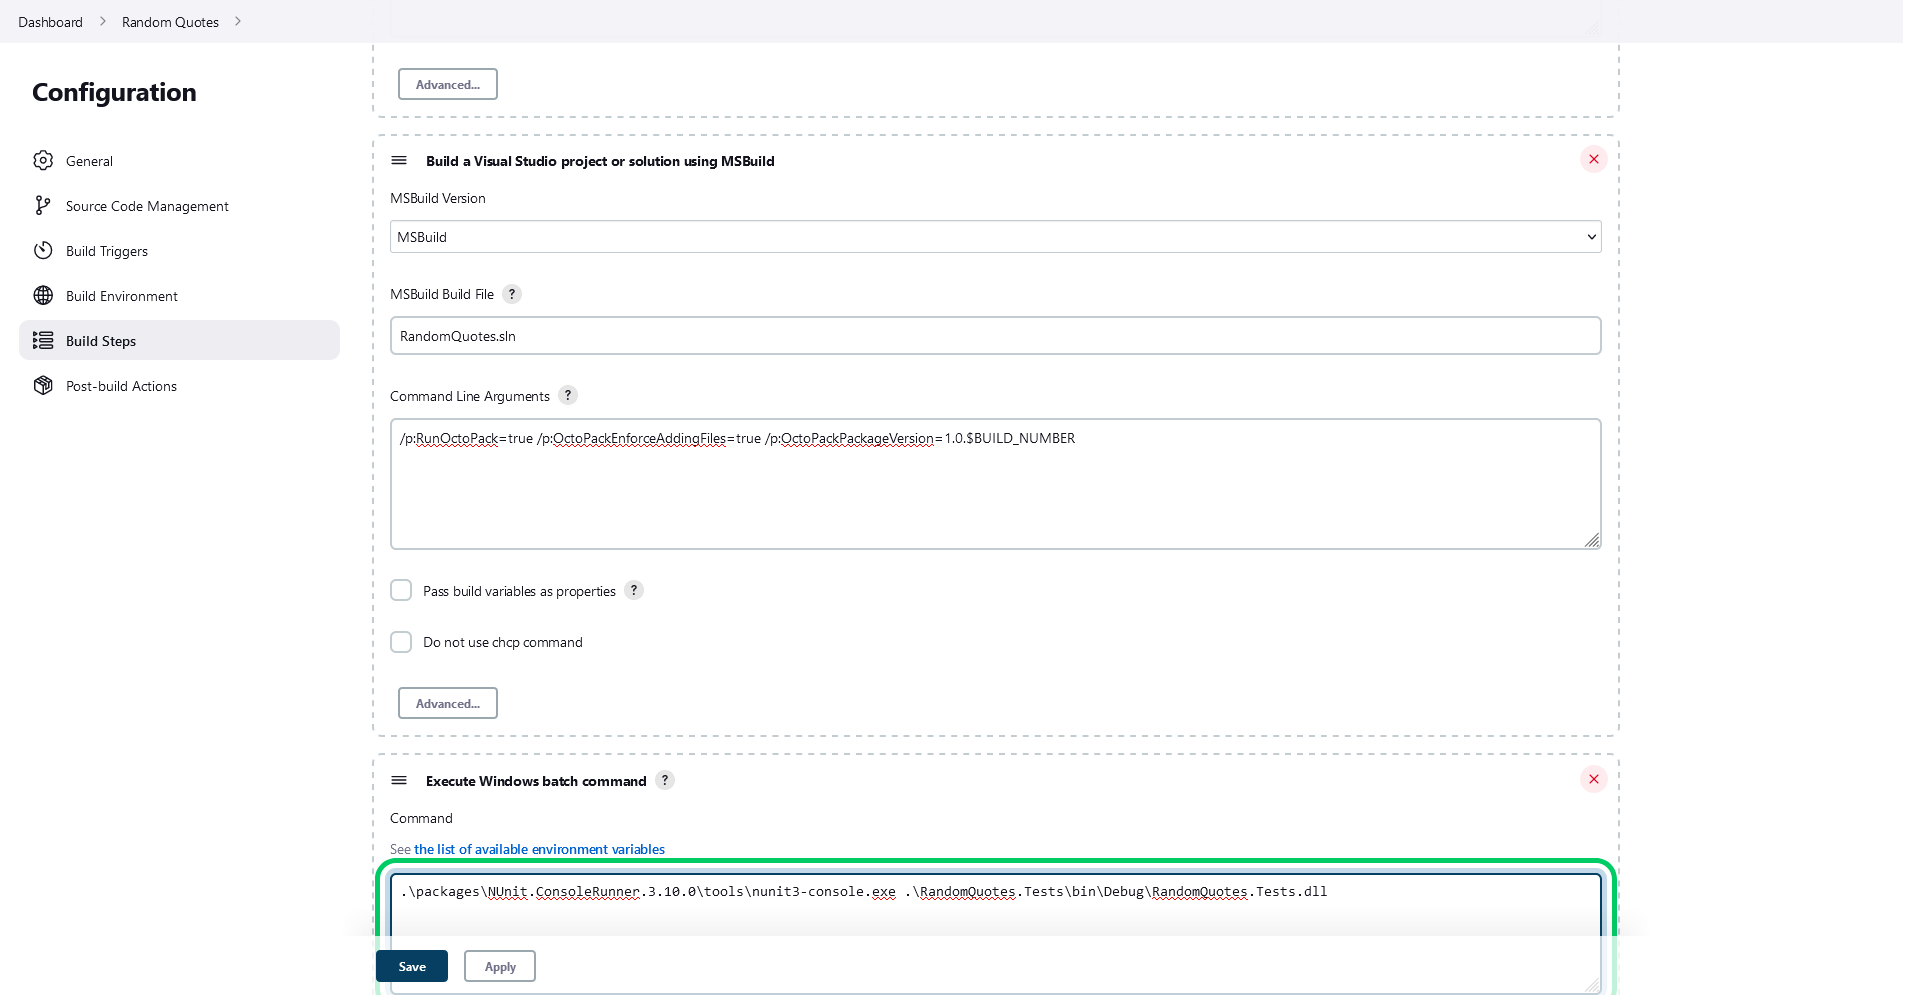This screenshot has width=1920, height=995.
Task: Open the Random Quotes breadcrumb link
Action: pyautogui.click(x=170, y=22)
